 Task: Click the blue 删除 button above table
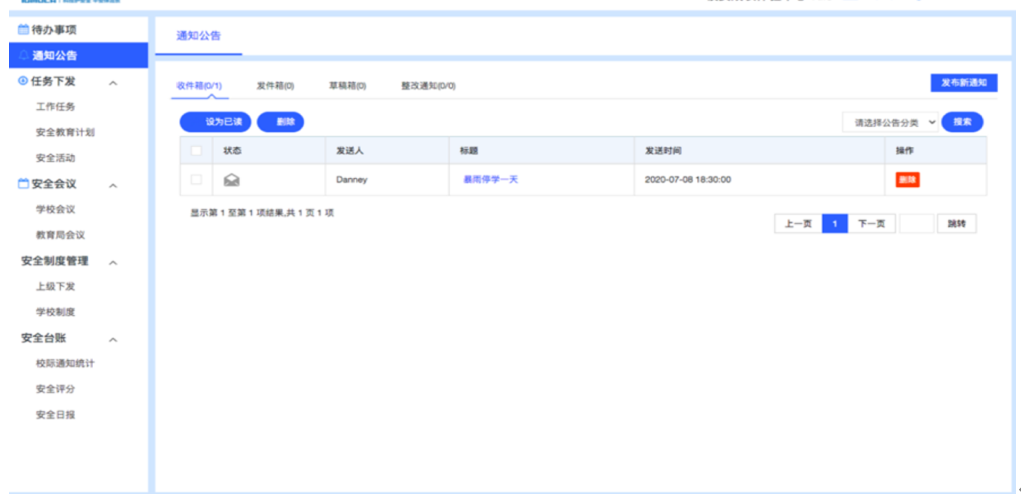coord(281,122)
